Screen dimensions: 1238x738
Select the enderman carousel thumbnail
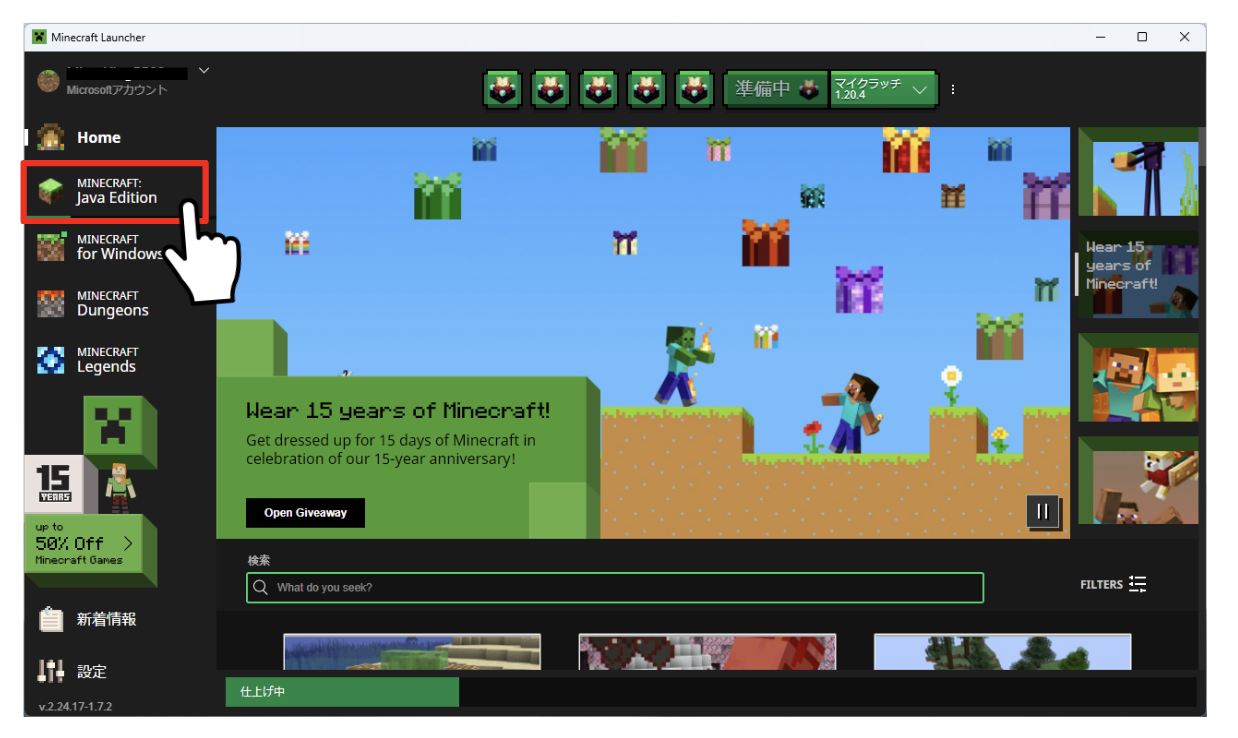coord(1138,172)
